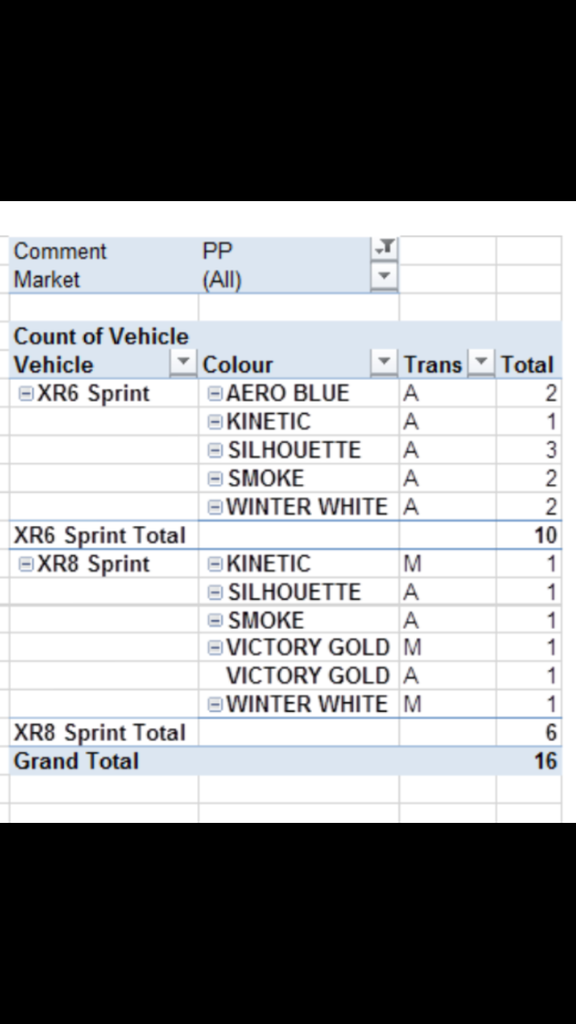Collapse VICTORY GOLD under XR8 Sprint
This screenshot has height=1024, width=576.
215,648
